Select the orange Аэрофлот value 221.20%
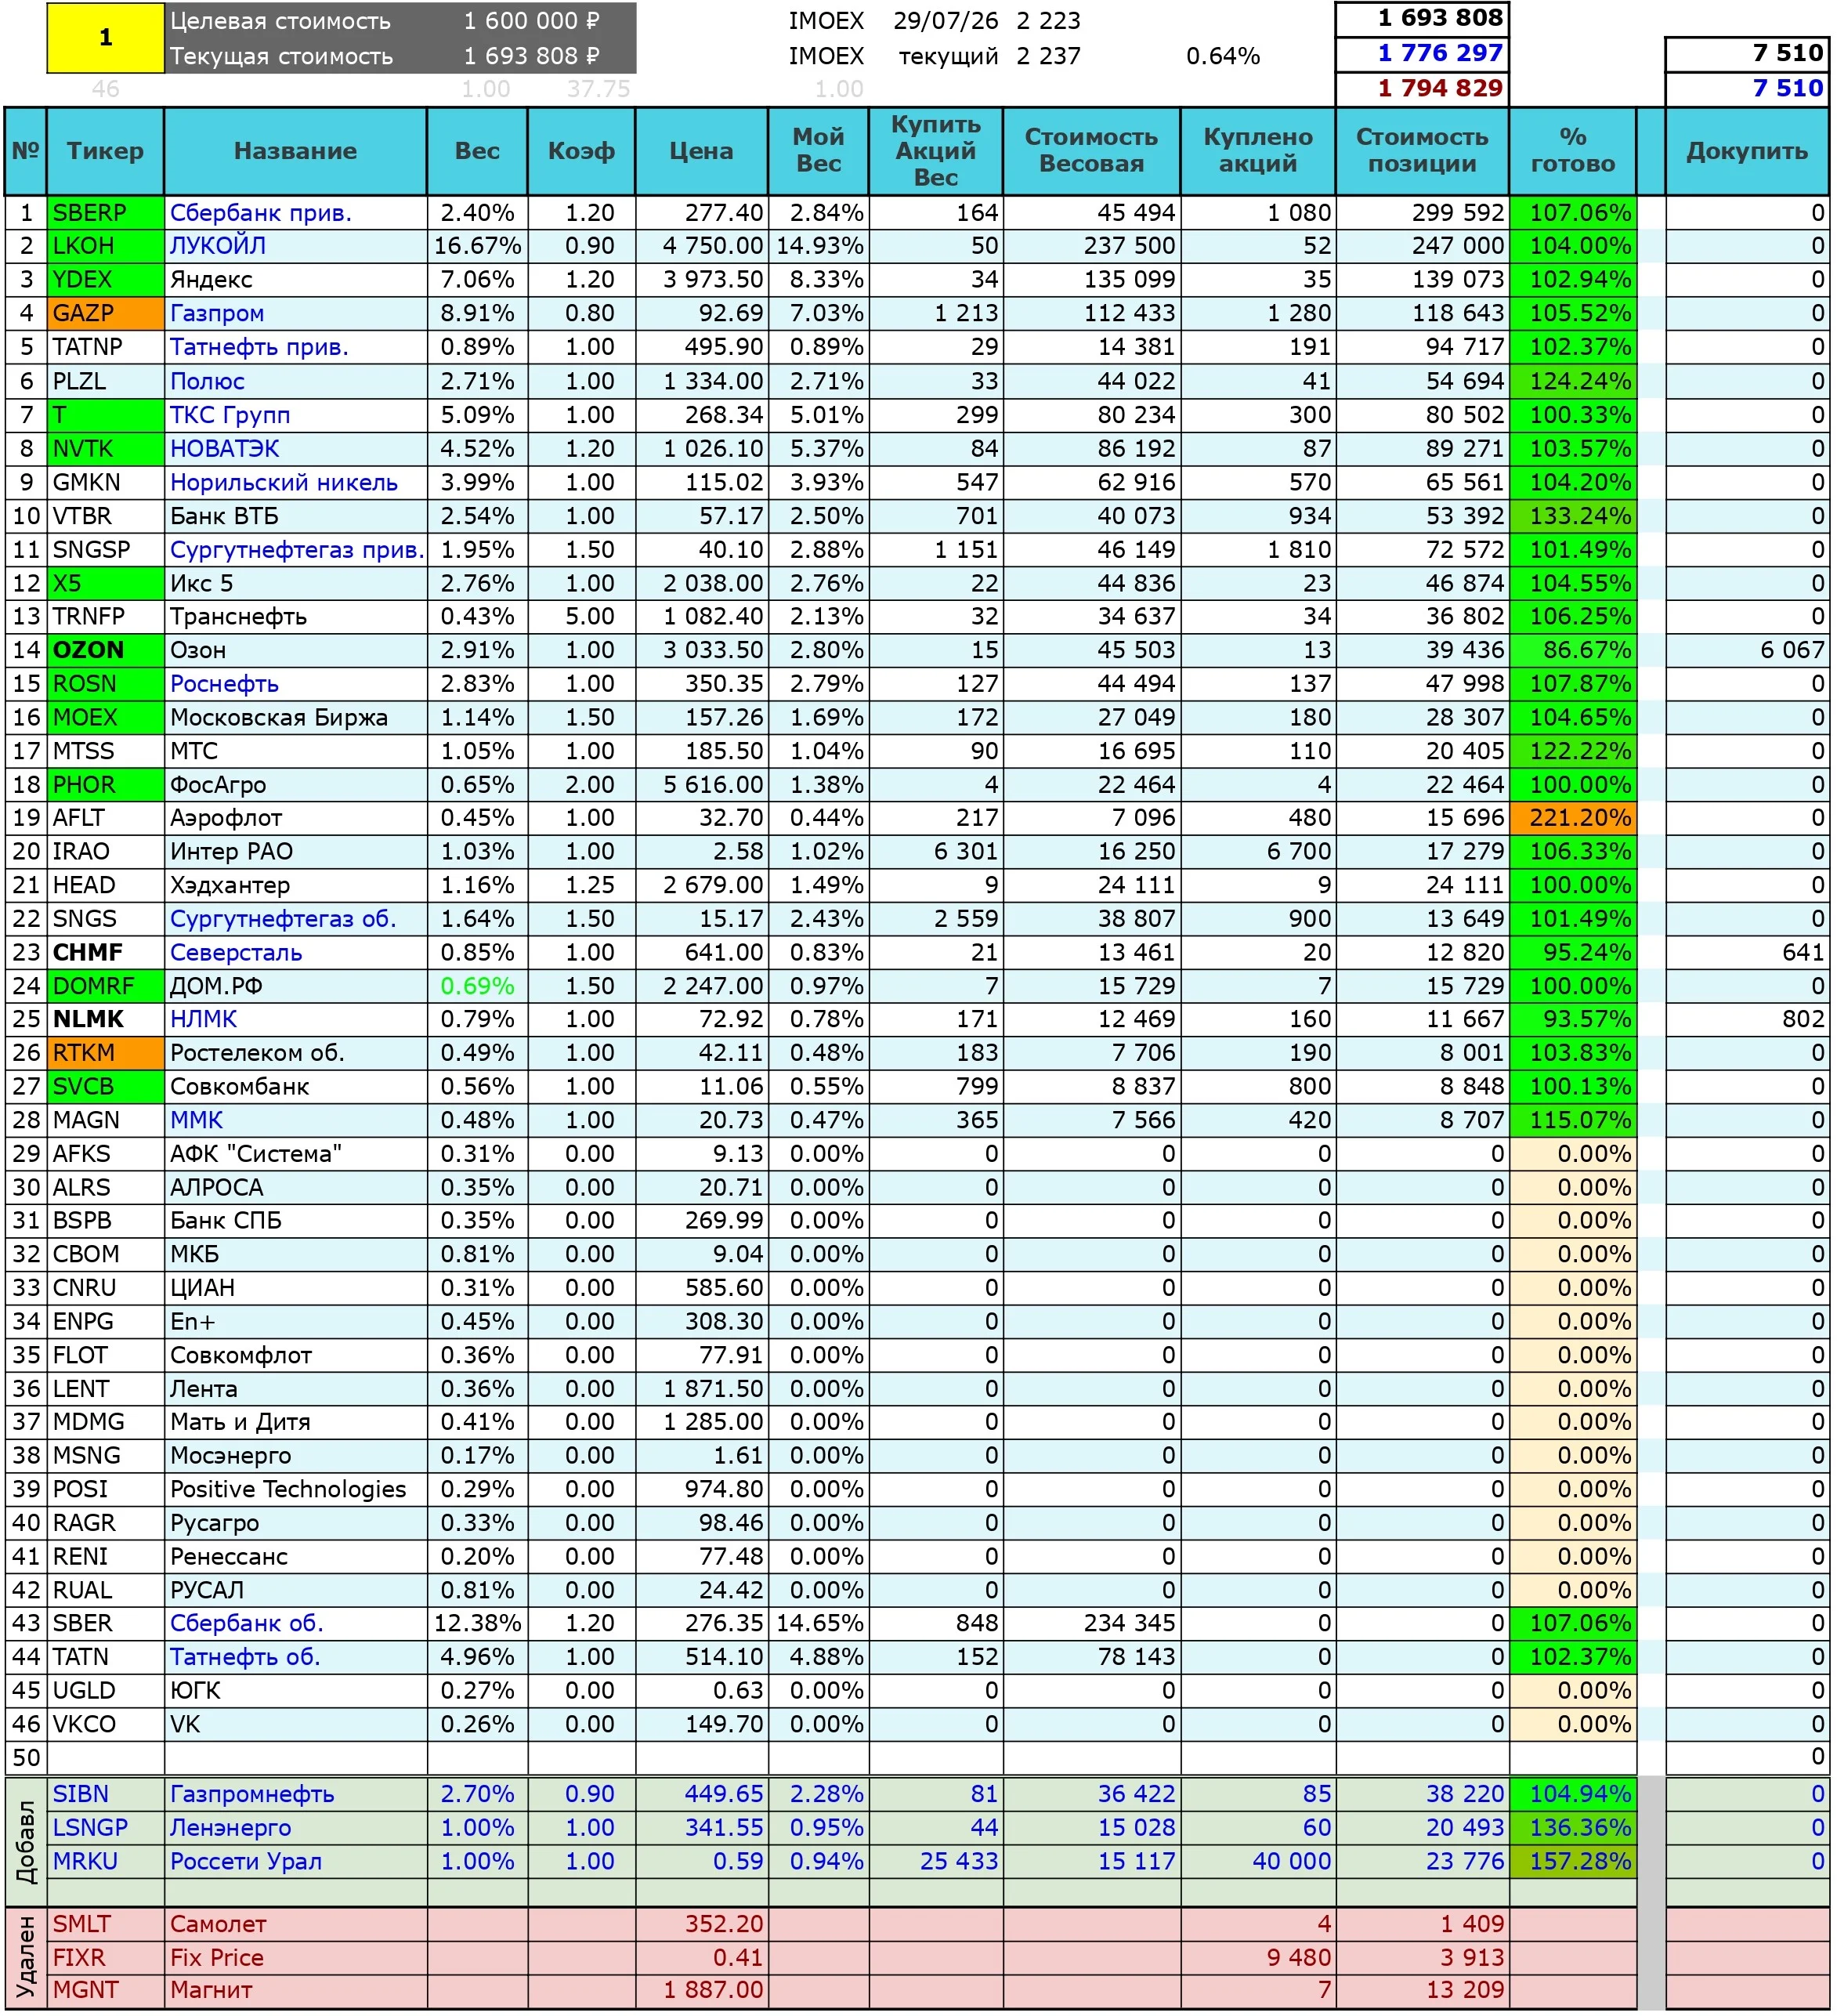Image resolution: width=1837 pixels, height=2016 pixels. [1573, 818]
